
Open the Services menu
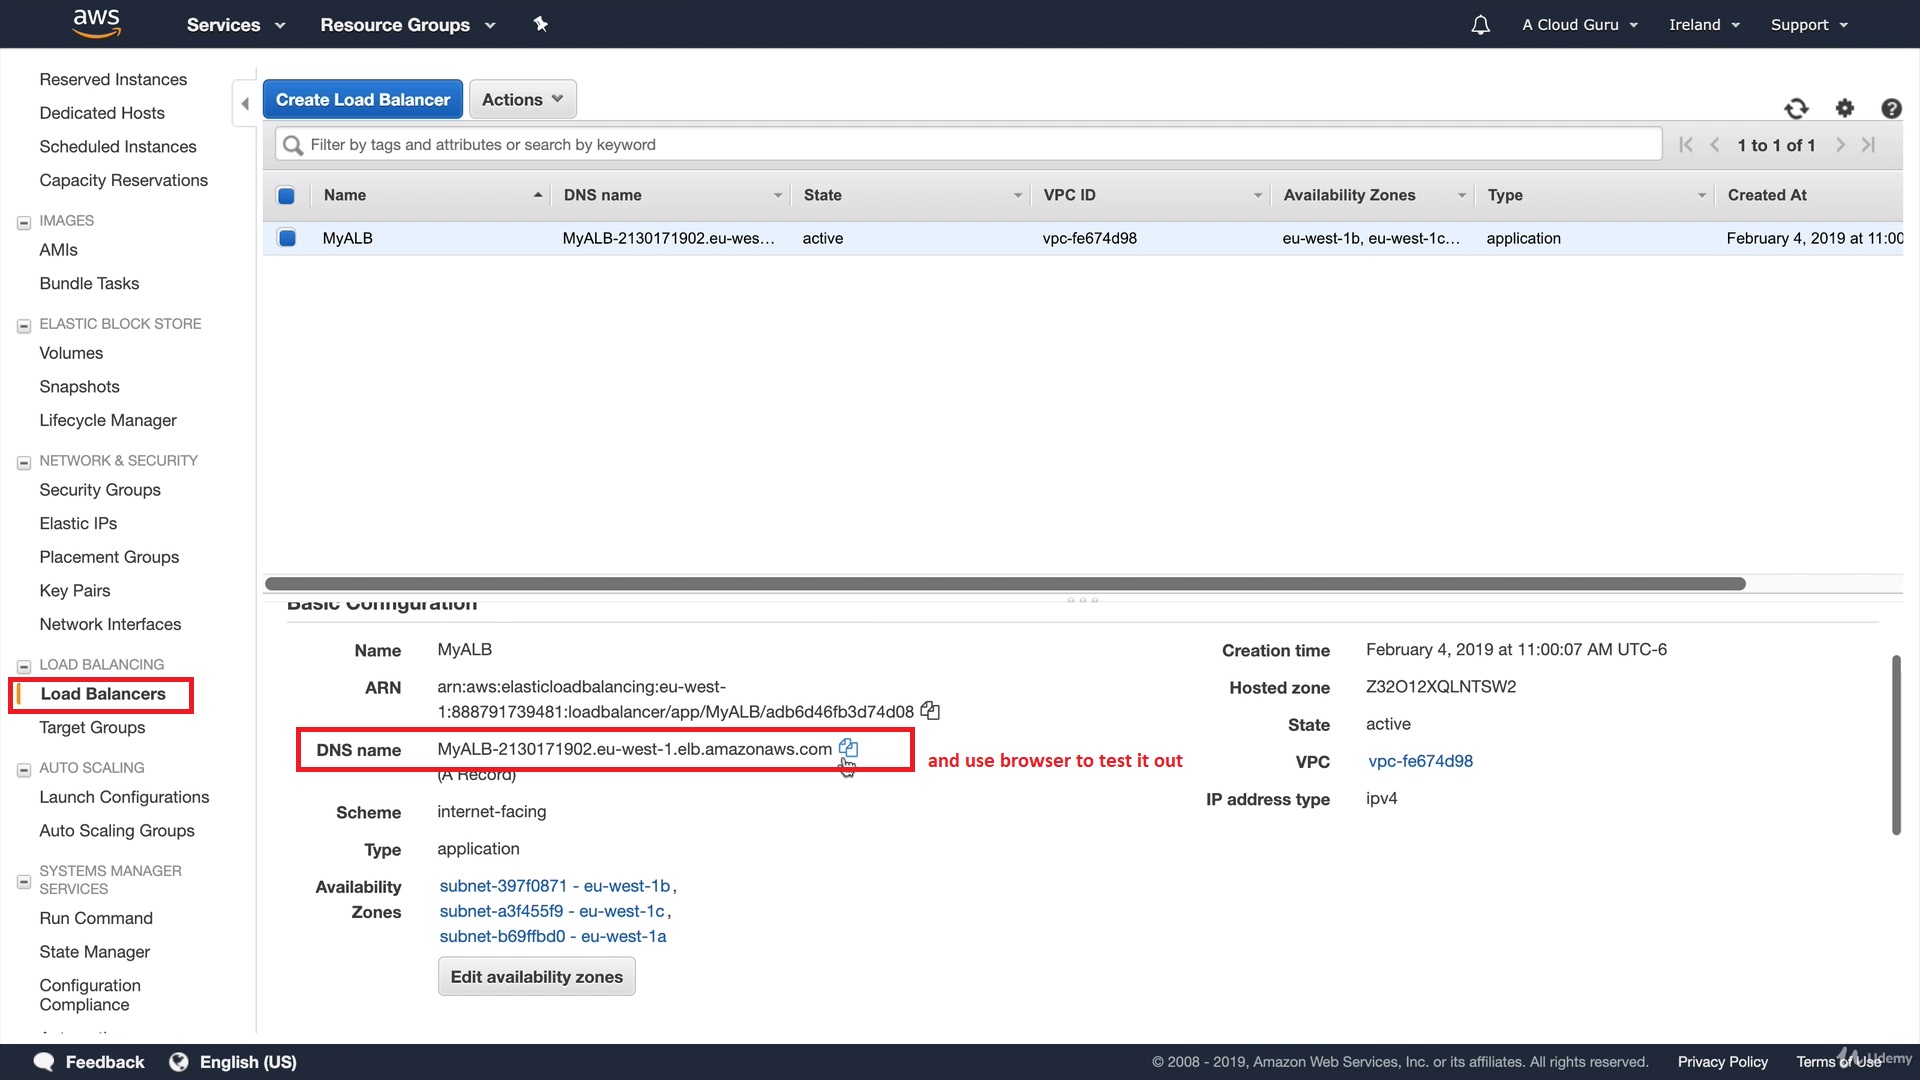[235, 25]
